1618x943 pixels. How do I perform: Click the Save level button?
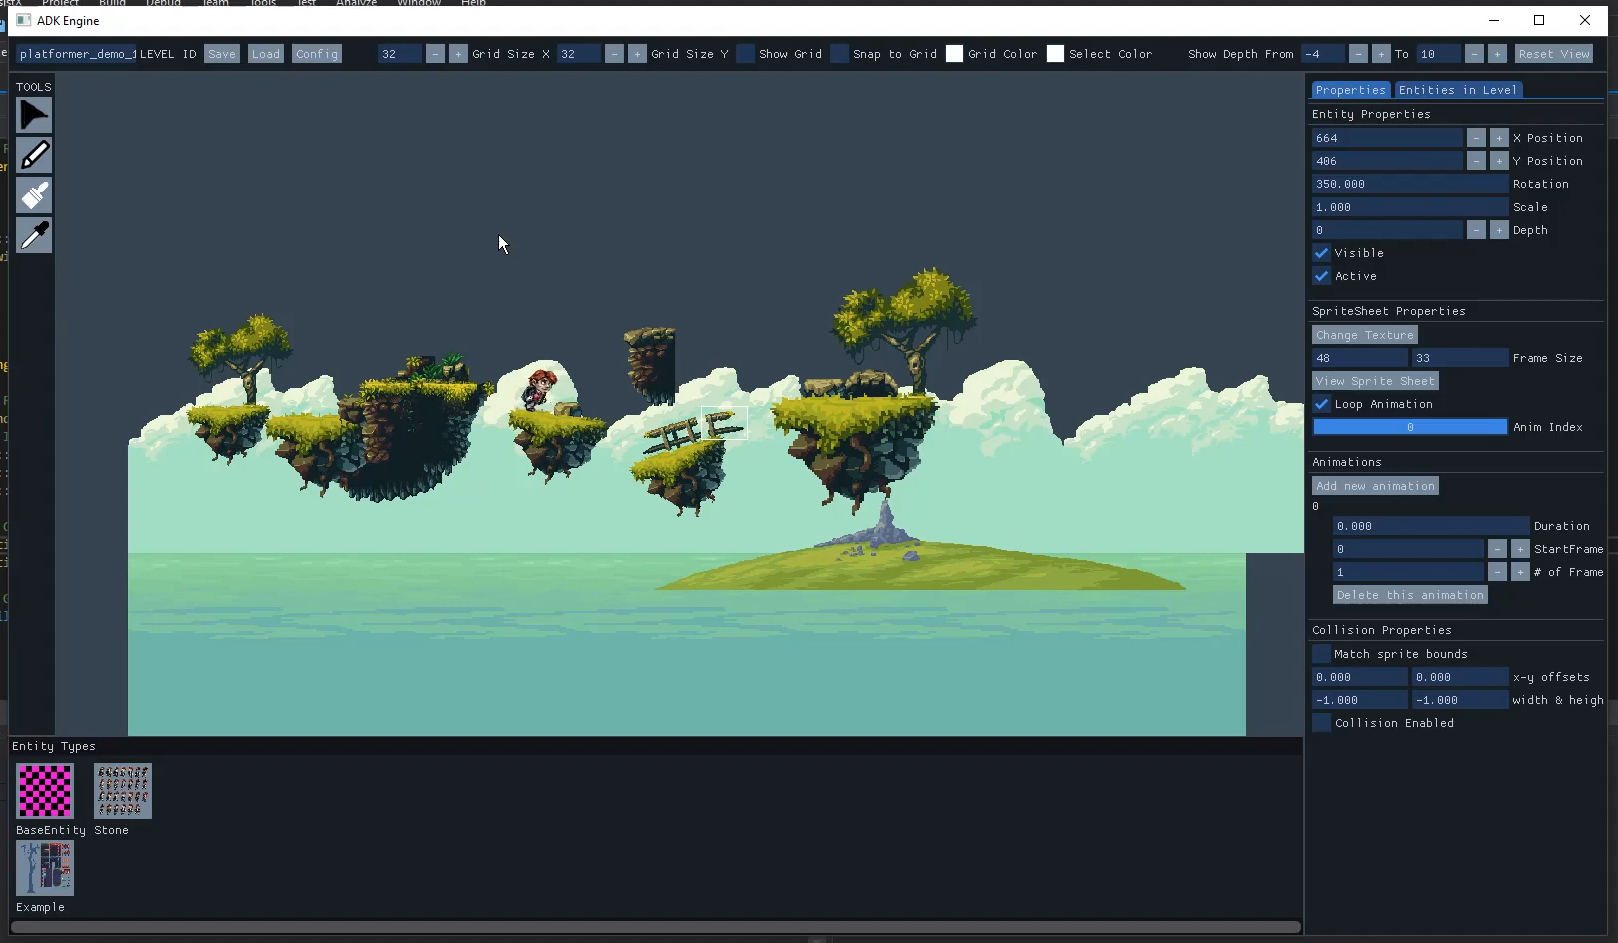[x=222, y=54]
